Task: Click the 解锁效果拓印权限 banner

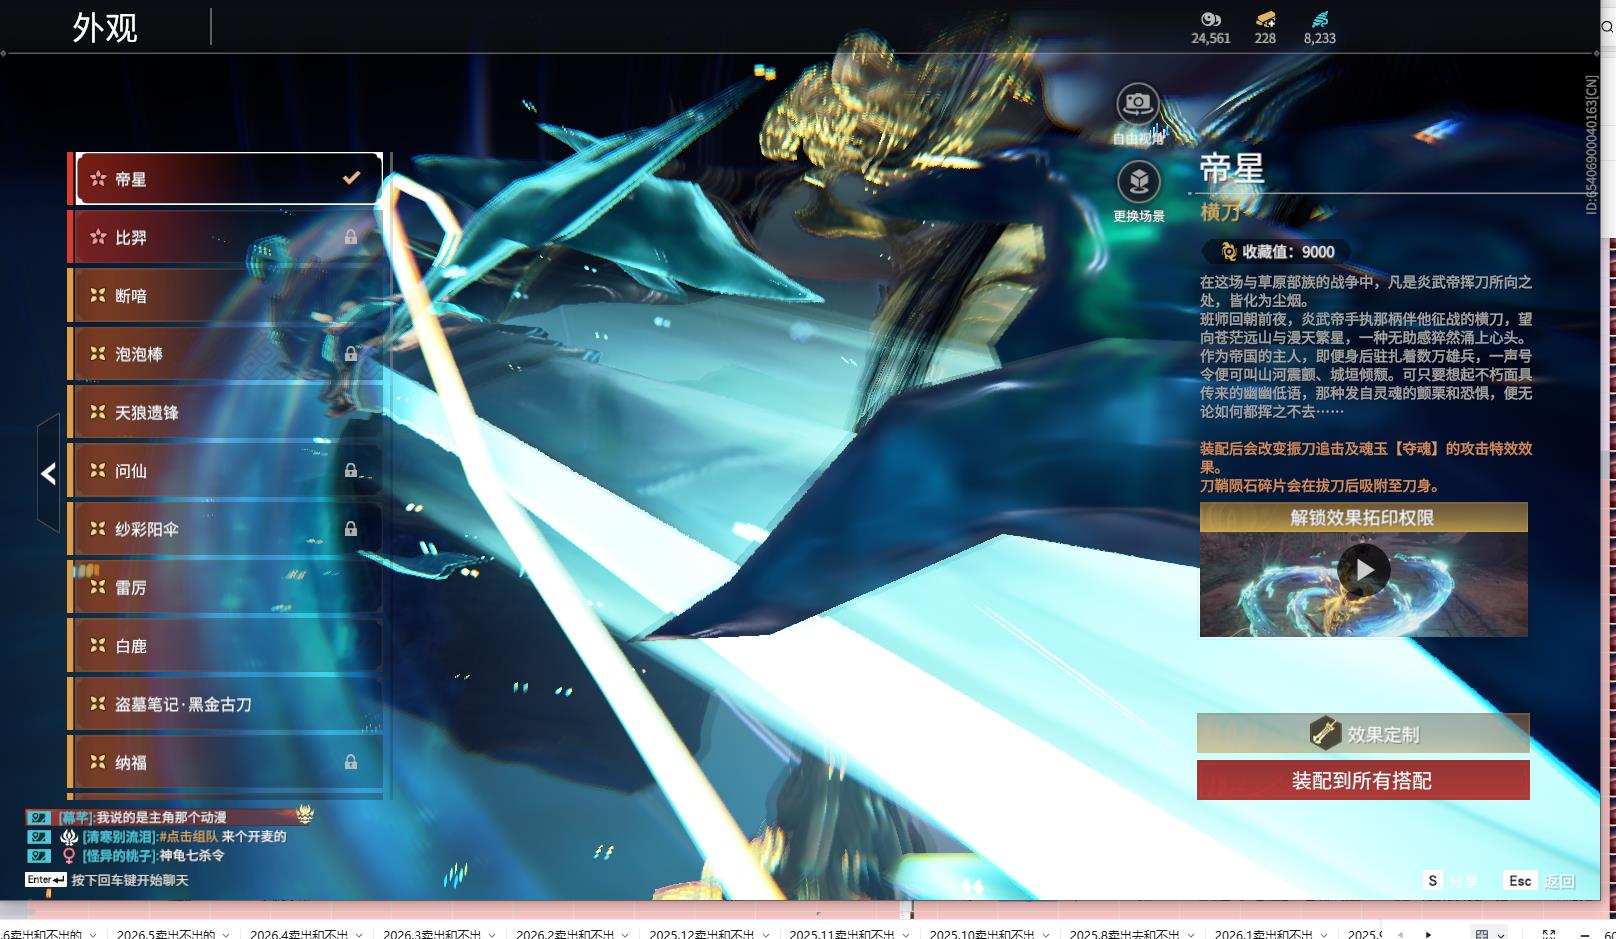Action: tap(1364, 517)
